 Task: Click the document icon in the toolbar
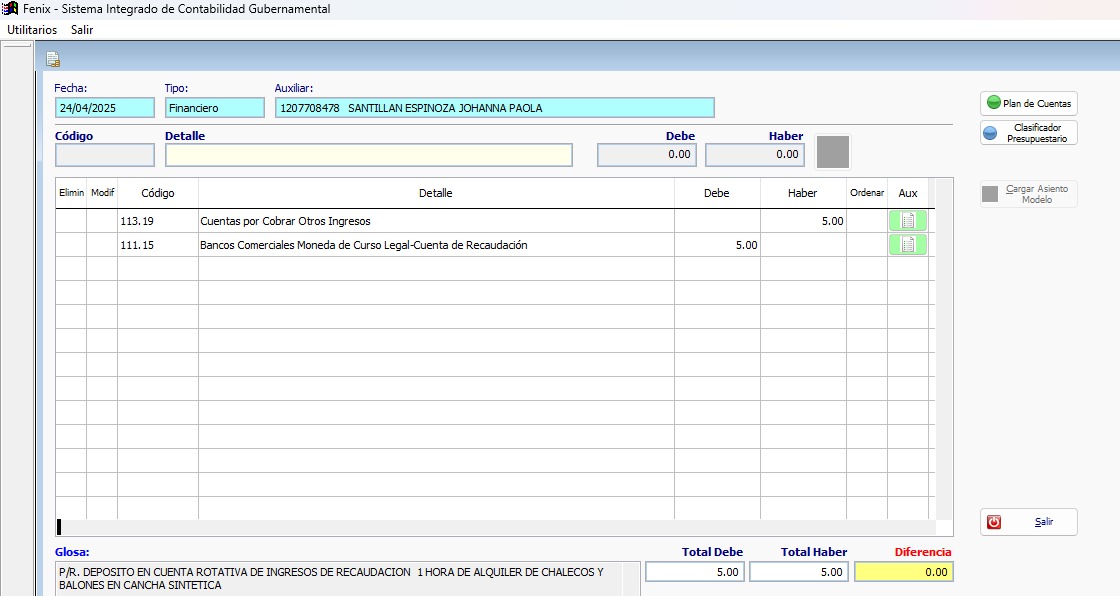click(52, 59)
